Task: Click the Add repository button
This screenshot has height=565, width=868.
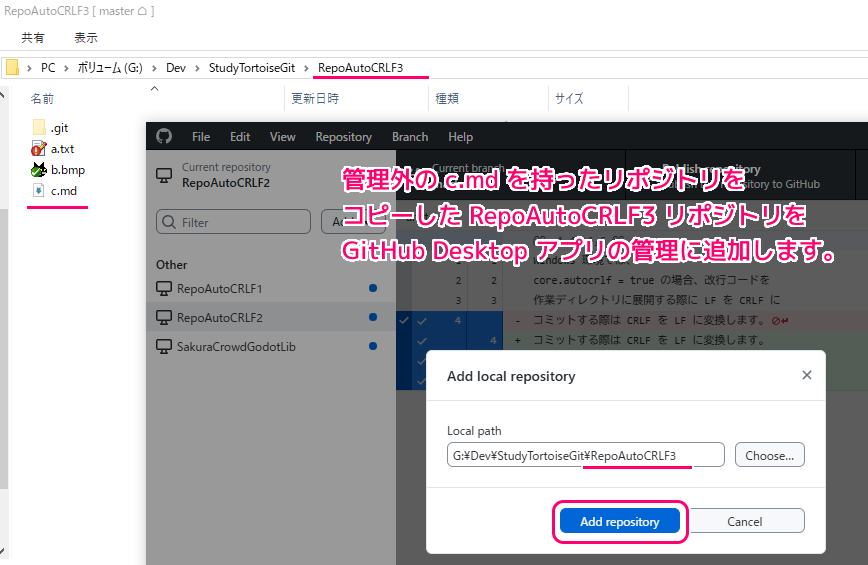Action: (619, 521)
